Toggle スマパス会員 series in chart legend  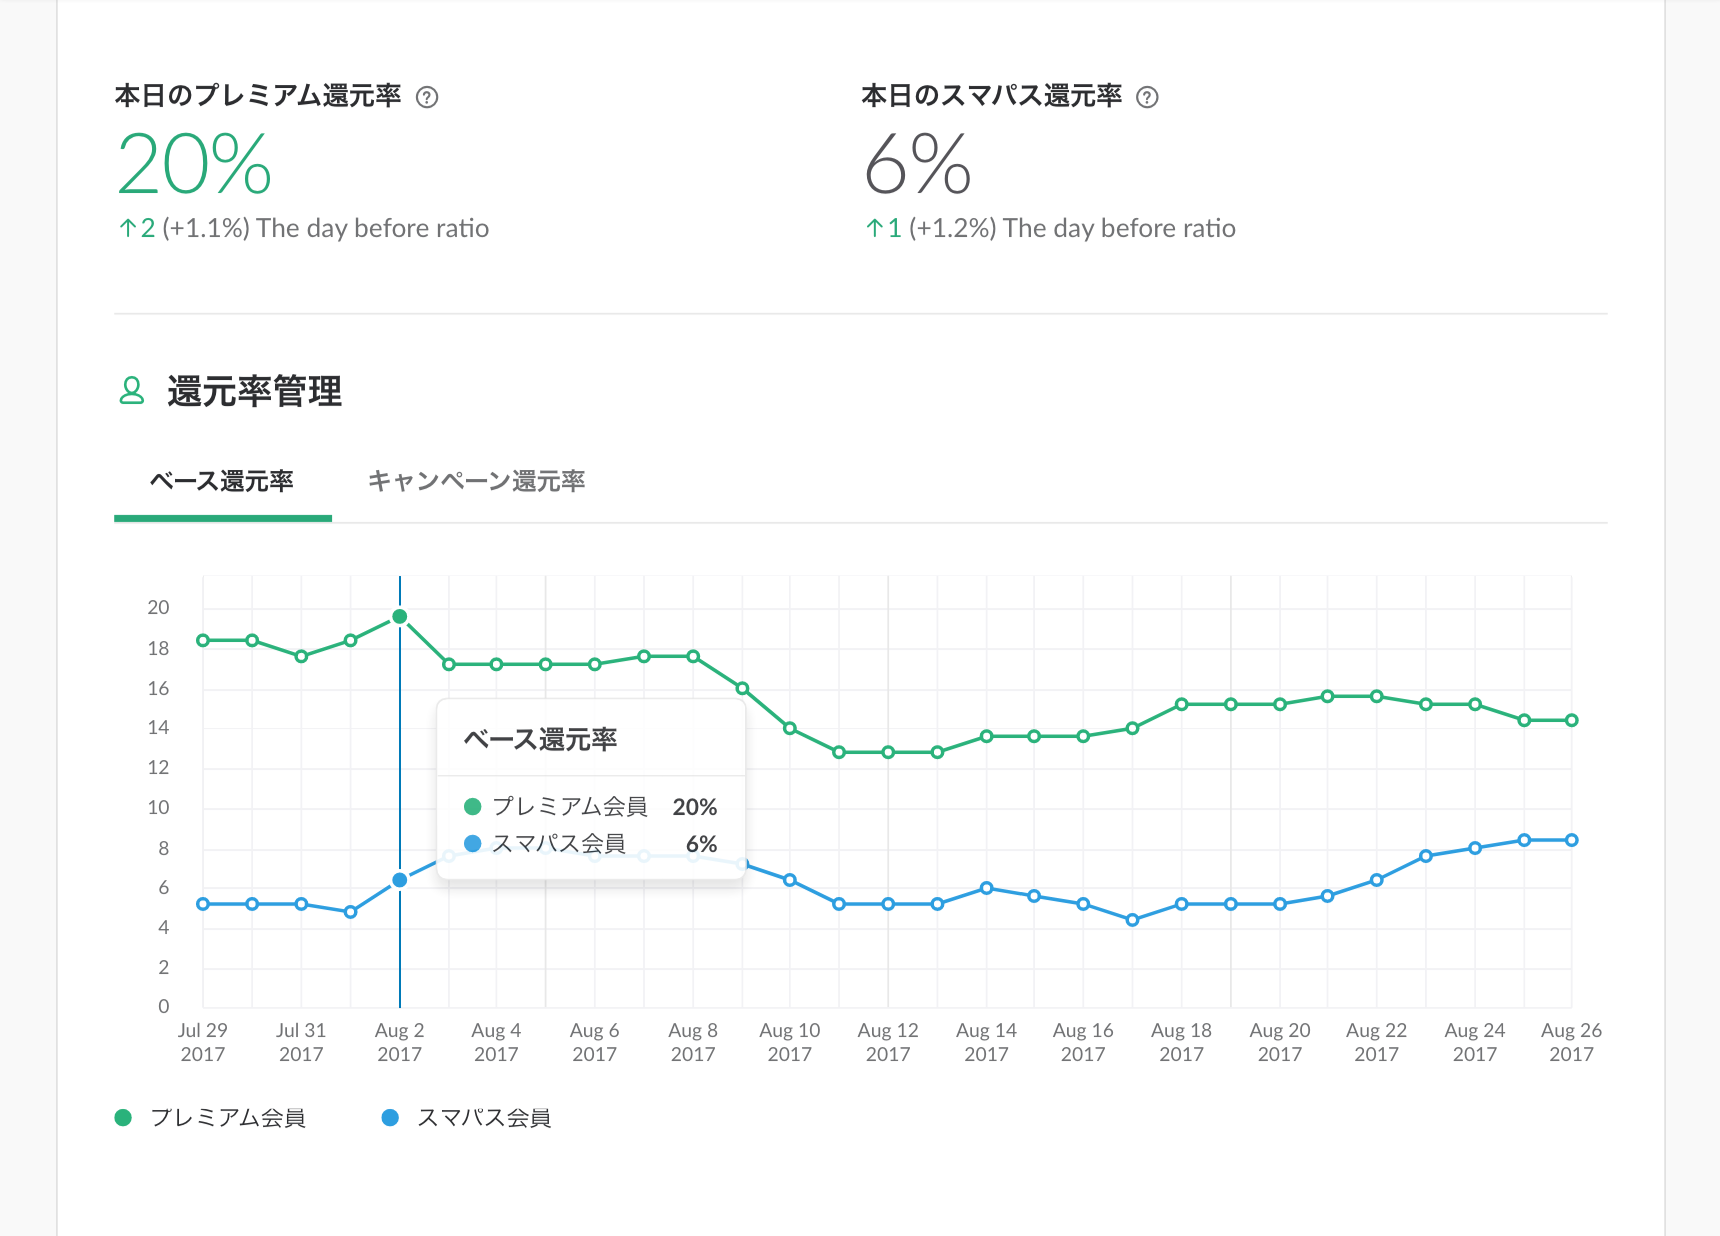pyautogui.click(x=484, y=1118)
